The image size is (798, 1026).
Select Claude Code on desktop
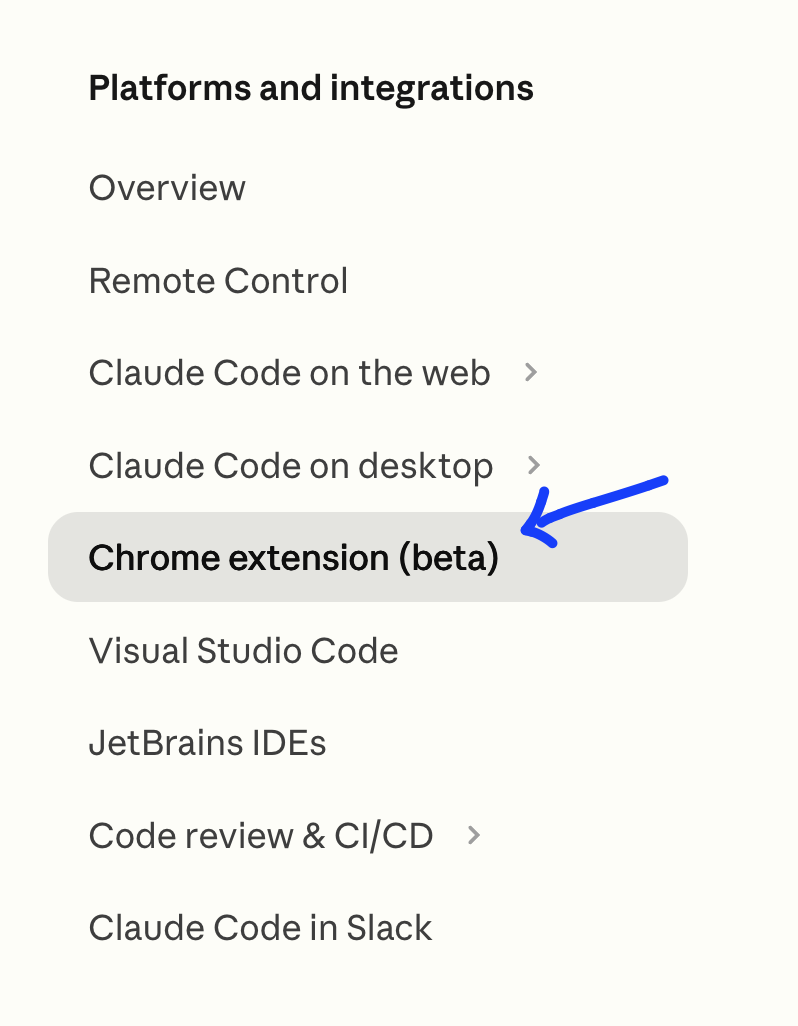point(290,466)
